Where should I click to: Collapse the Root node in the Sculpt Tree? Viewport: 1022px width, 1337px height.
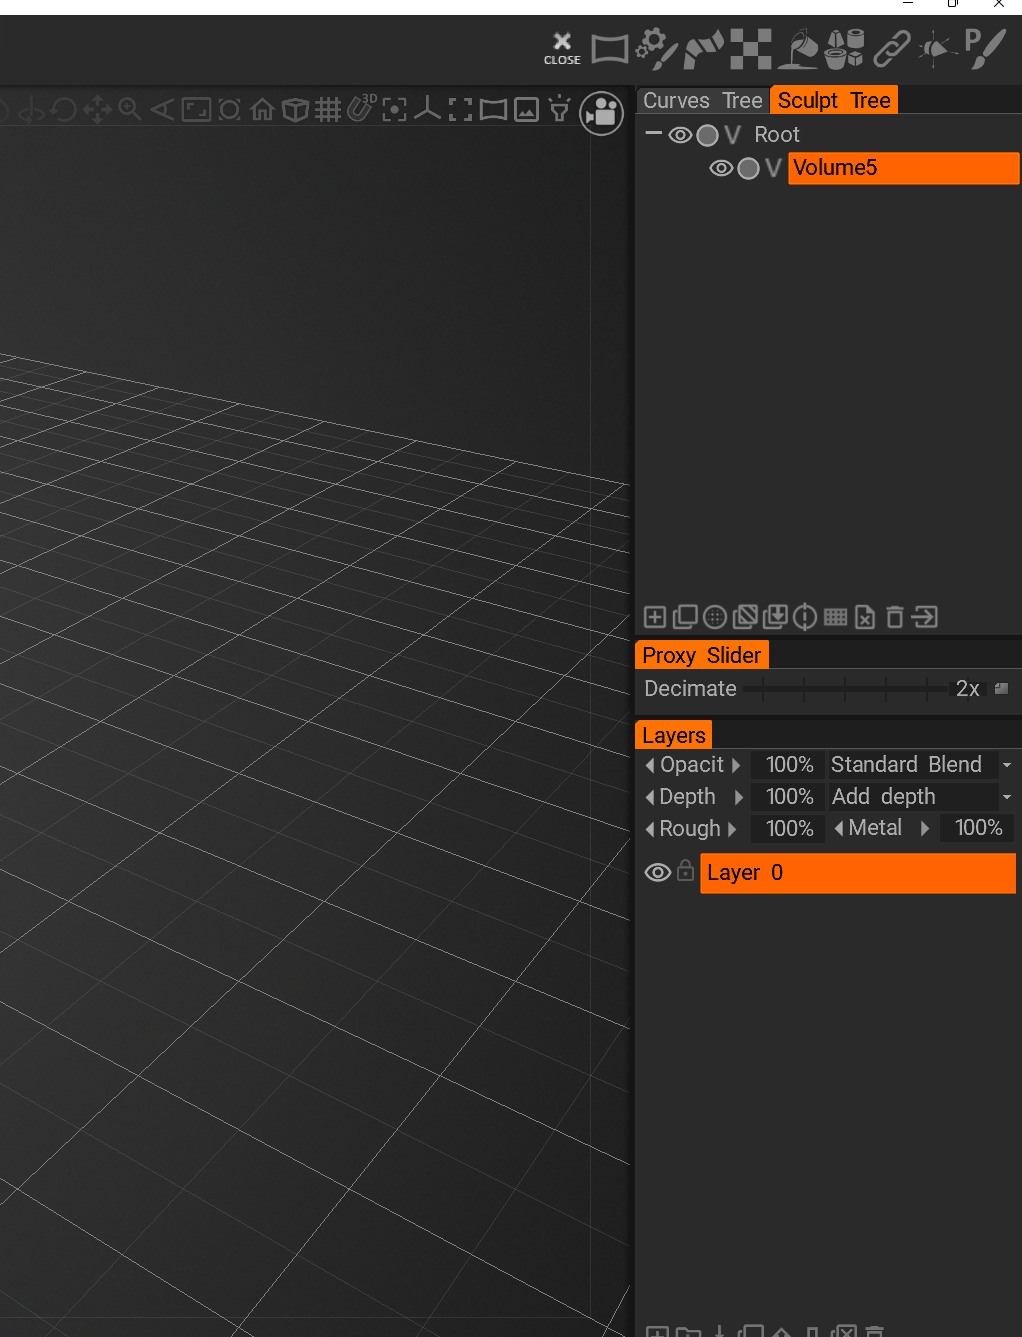(653, 134)
